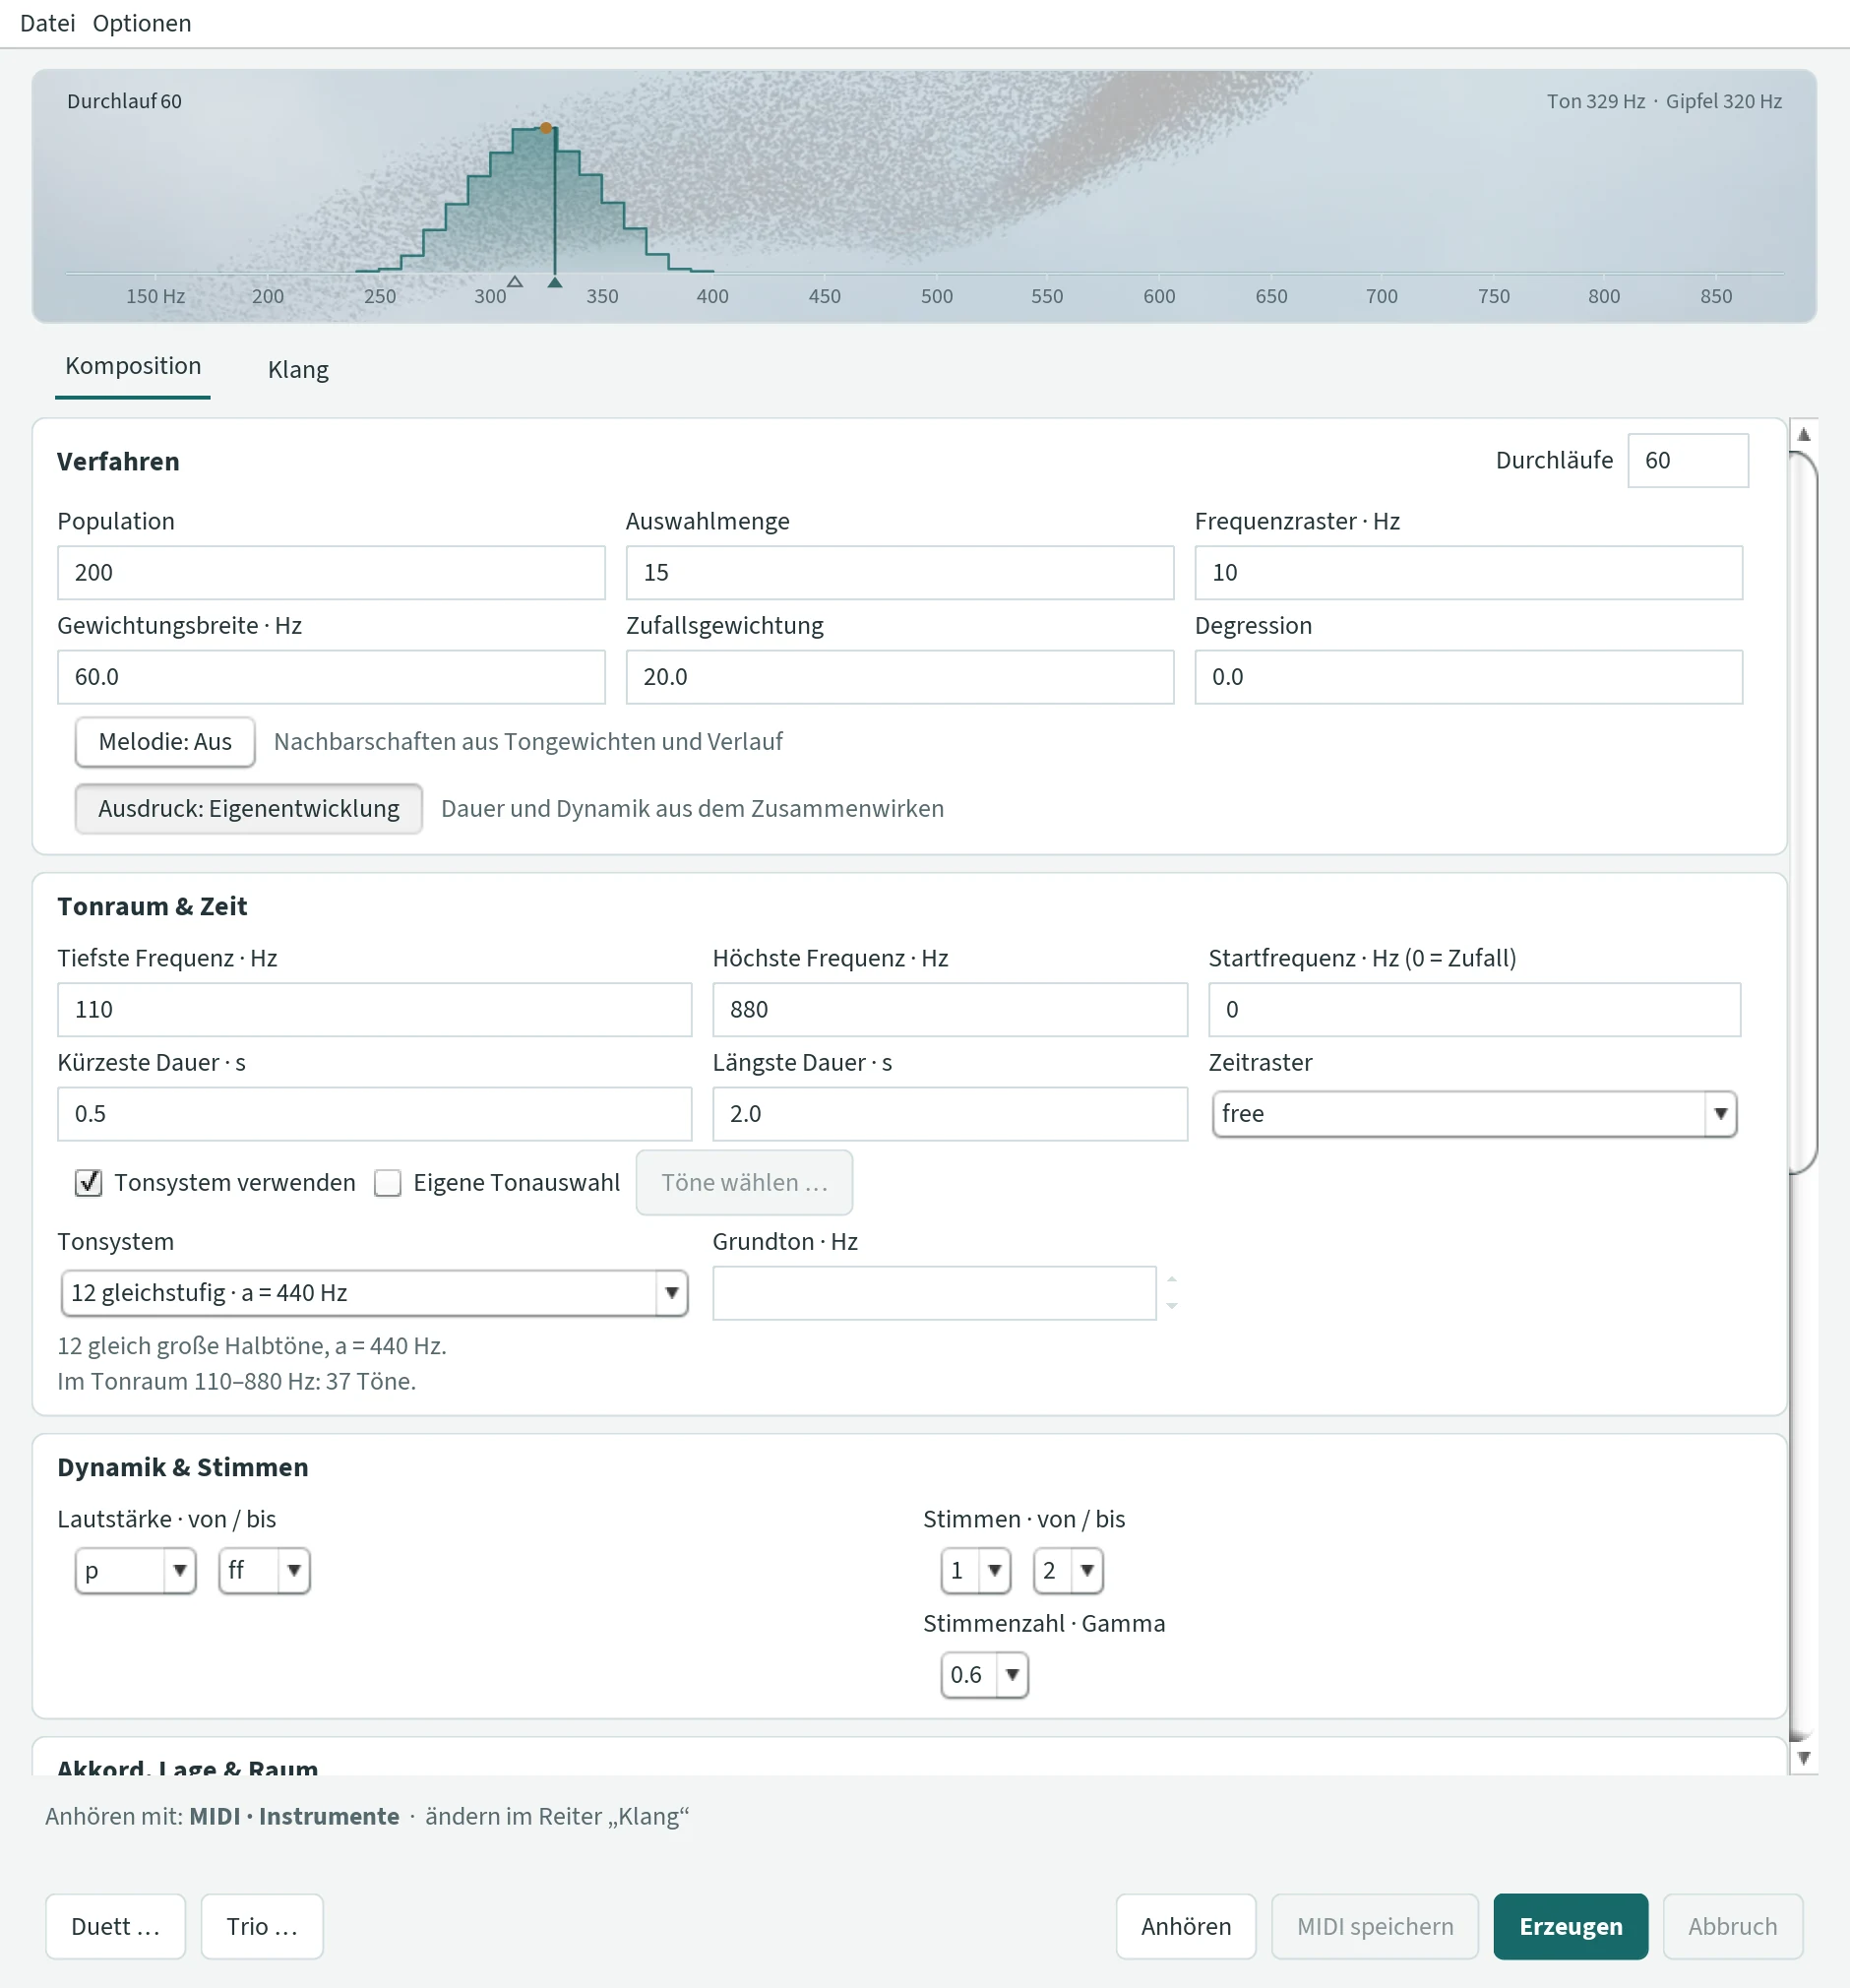Image resolution: width=1850 pixels, height=1988 pixels.
Task: Open the Zeitraster dropdown
Action: click(x=1474, y=1114)
